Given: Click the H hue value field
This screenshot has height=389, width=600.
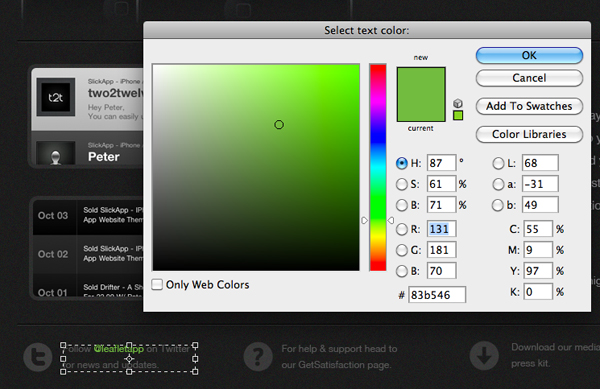Looking at the screenshot, I should tap(442, 163).
